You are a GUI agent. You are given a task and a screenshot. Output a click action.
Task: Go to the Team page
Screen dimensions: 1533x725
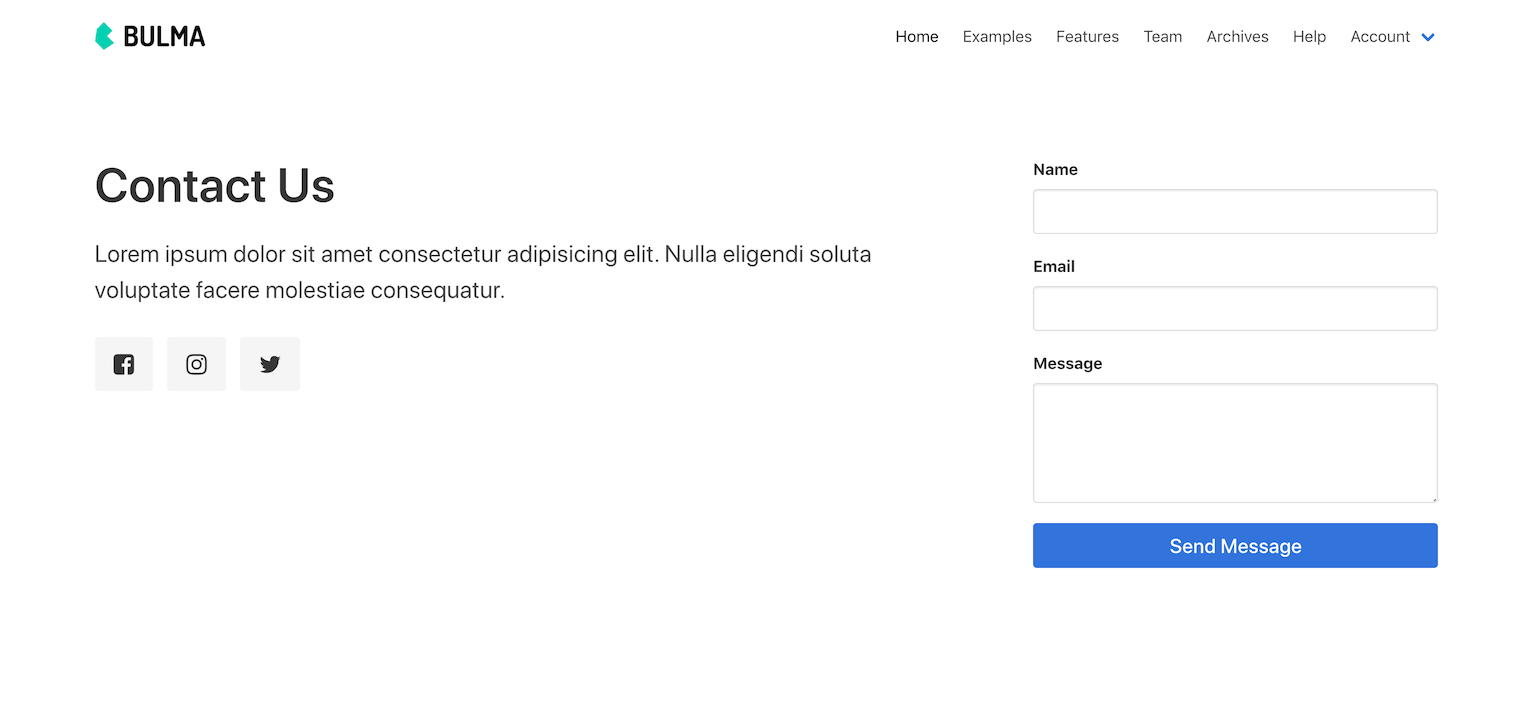(1163, 36)
